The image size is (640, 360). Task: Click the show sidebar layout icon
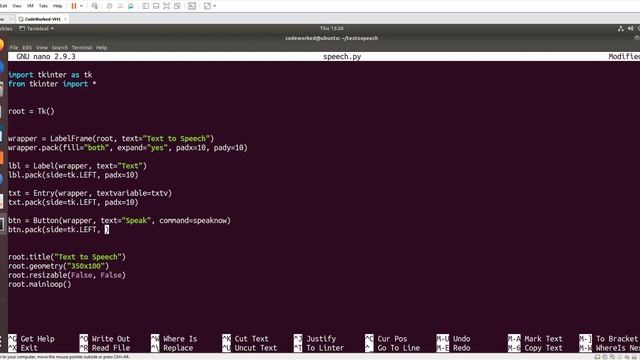pos(145,6)
